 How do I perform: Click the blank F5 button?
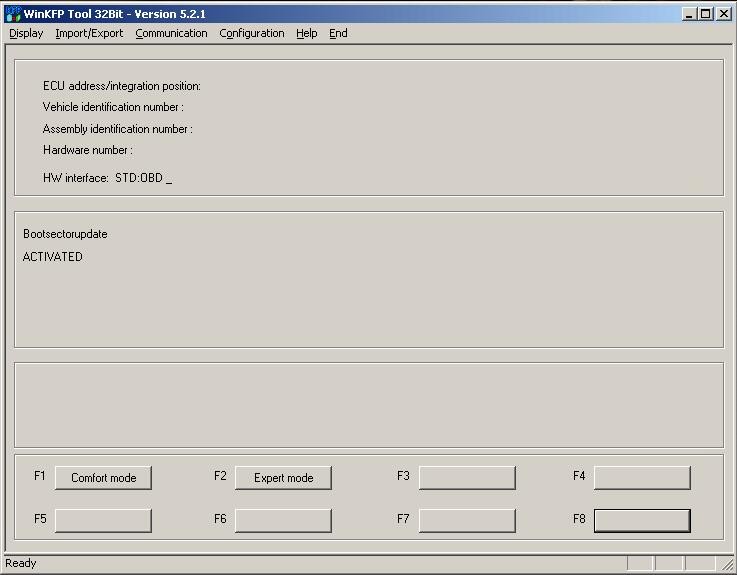click(x=103, y=520)
